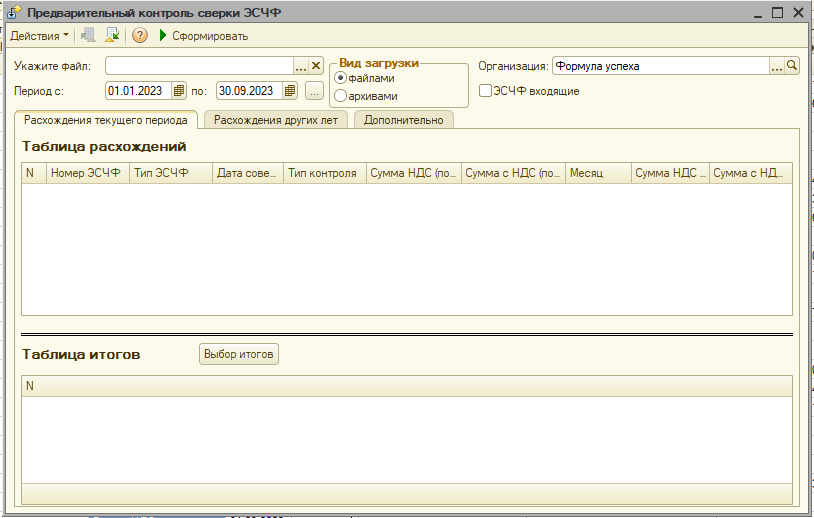Clear the file path with the X icon
Screen dimensions: 814x518
316,66
